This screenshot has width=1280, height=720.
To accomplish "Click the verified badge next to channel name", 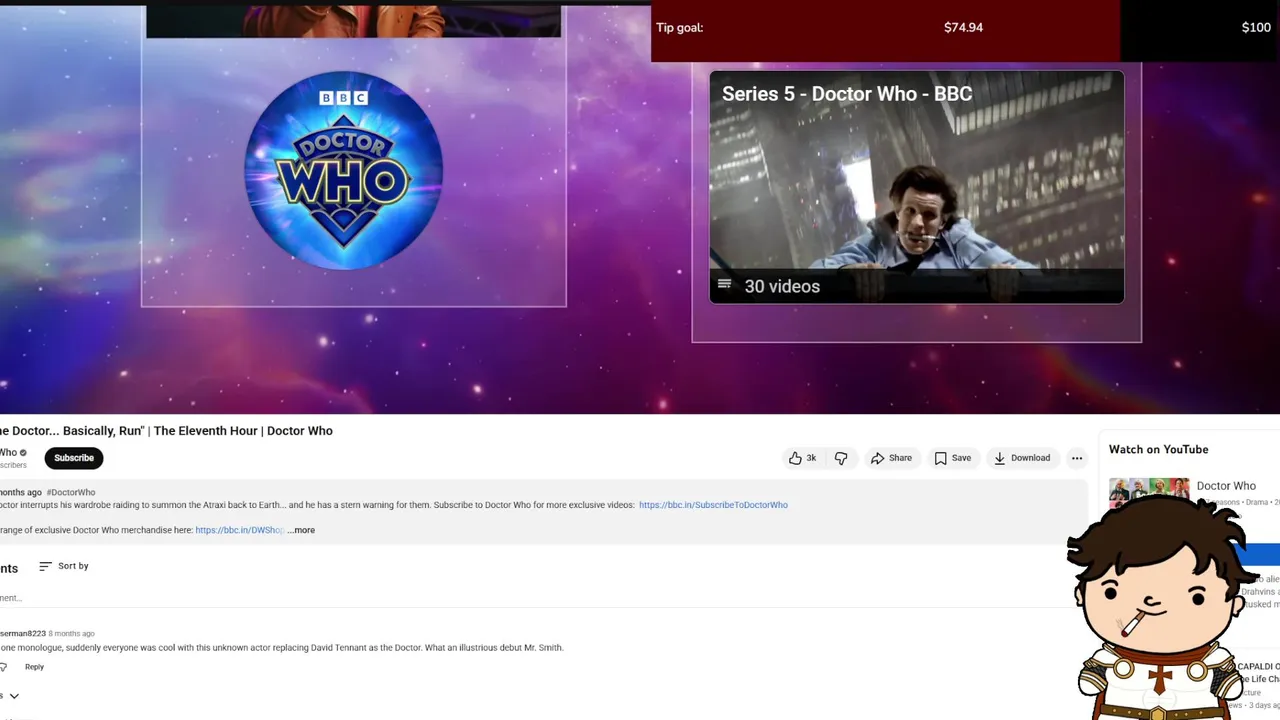I will tap(23, 453).
